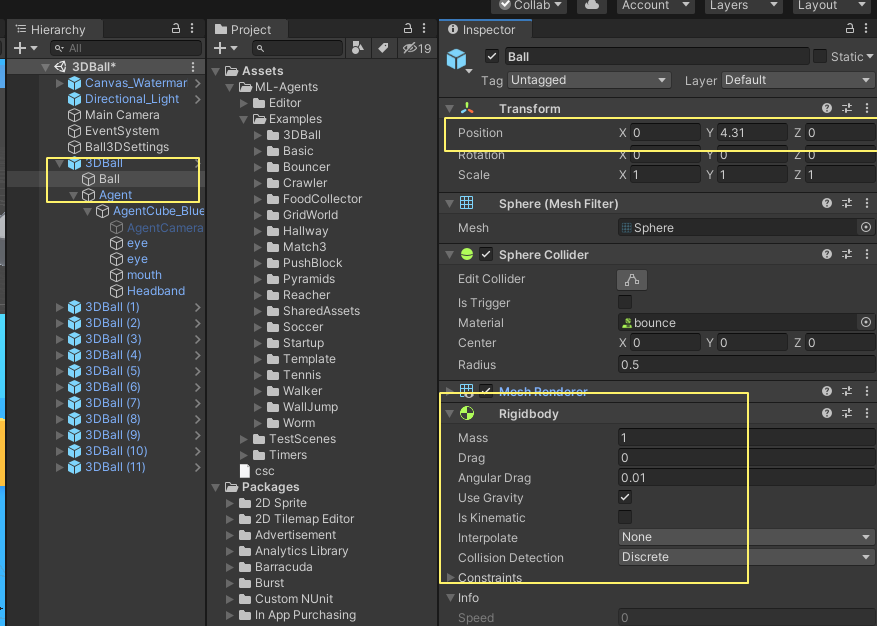
Task: Expand the Crawler folder
Action: [258, 183]
